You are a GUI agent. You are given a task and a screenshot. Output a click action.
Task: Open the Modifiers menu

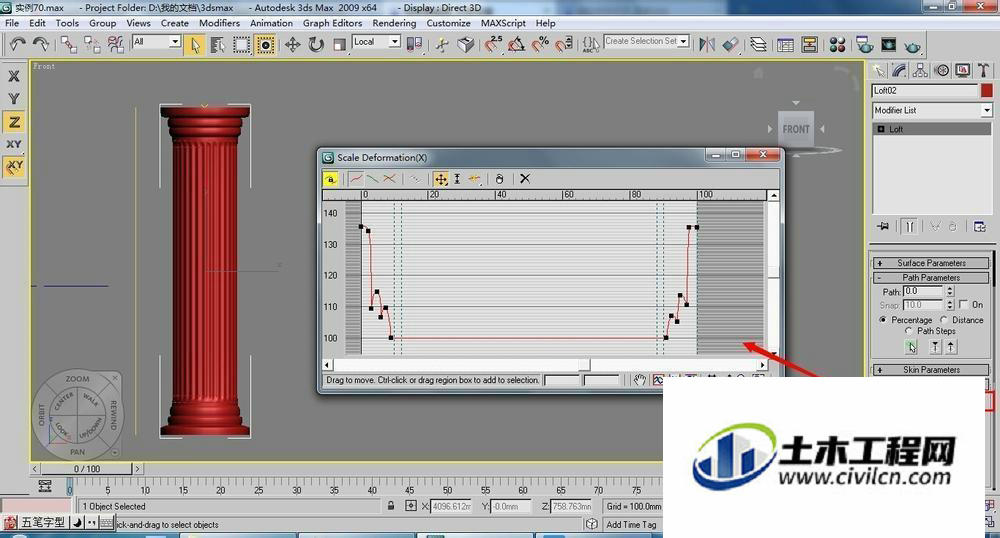point(219,23)
